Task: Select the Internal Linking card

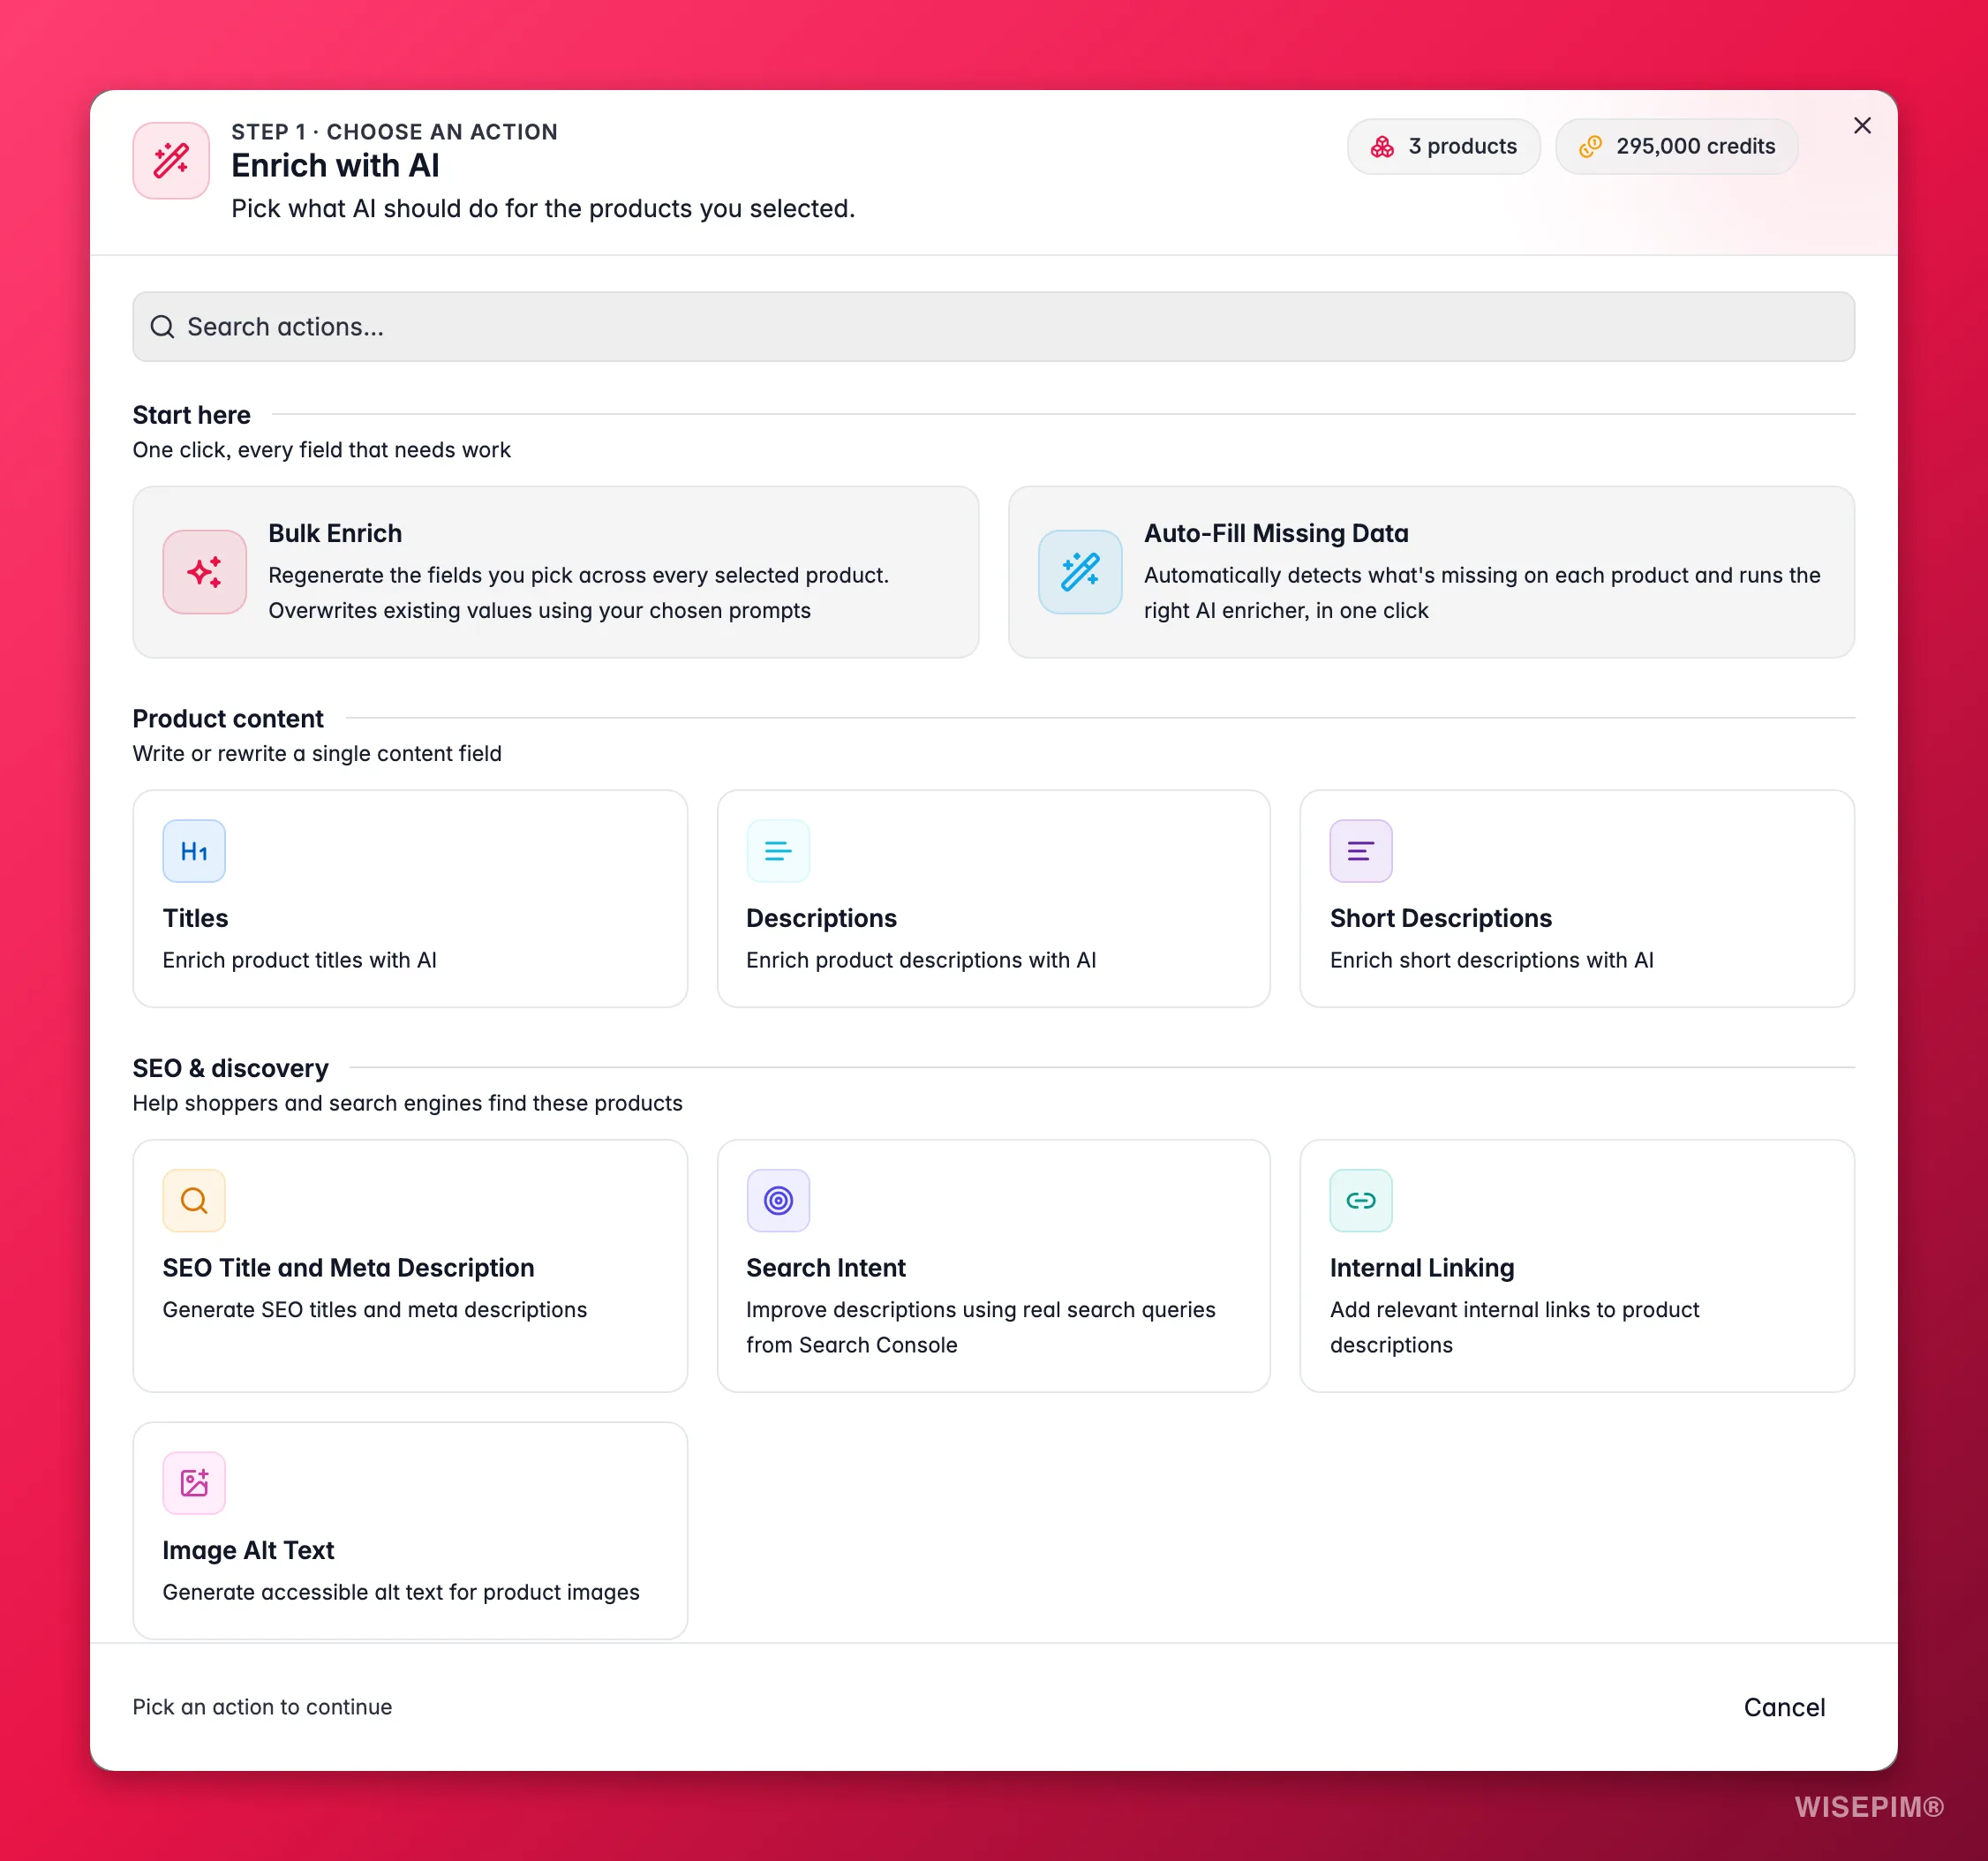Action: click(1577, 1266)
